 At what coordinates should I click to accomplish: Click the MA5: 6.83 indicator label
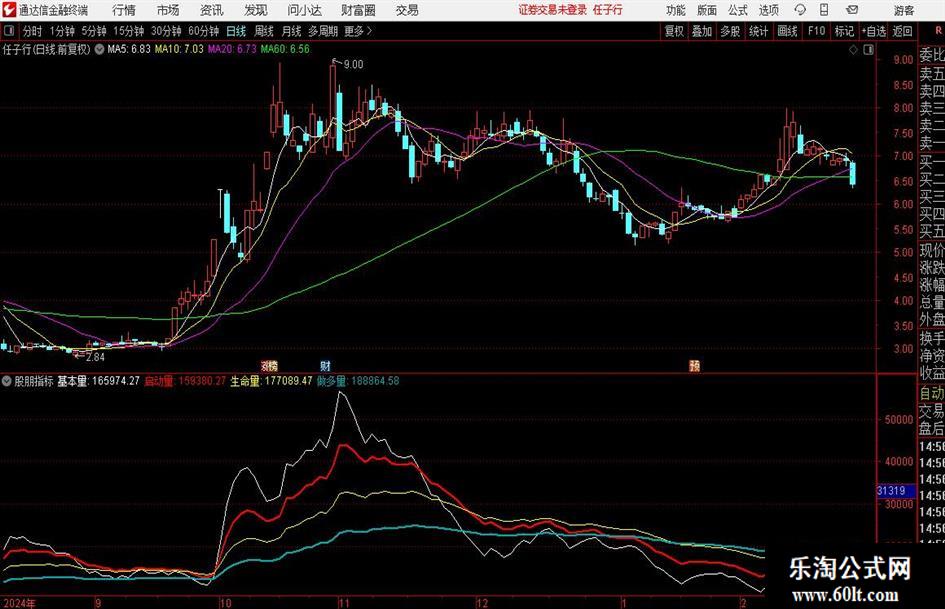coord(128,49)
